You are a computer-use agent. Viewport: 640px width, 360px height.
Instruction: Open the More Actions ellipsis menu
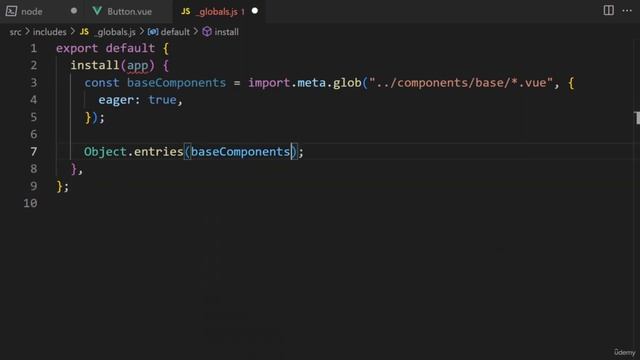pos(627,11)
